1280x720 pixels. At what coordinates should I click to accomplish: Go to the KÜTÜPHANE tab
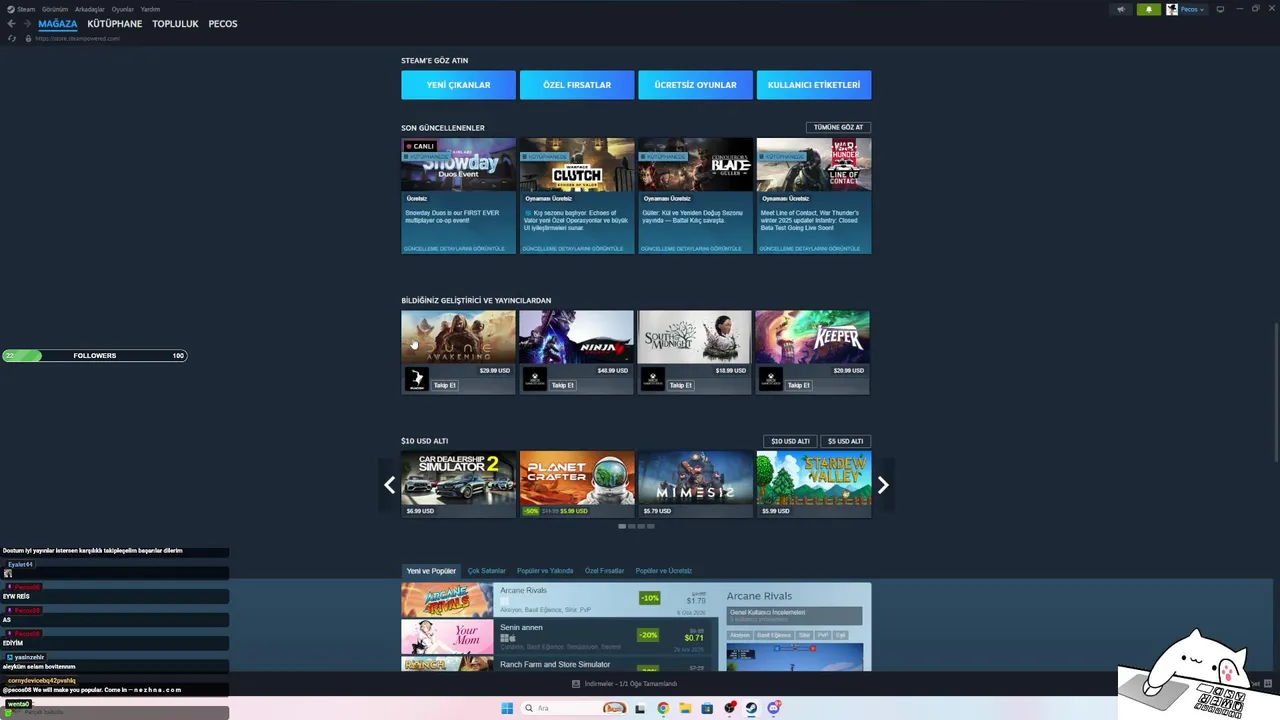[115, 24]
